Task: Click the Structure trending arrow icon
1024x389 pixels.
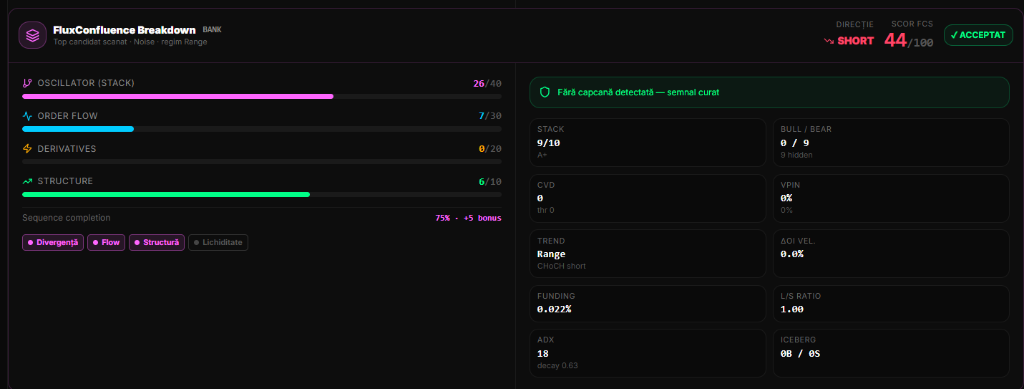Action: click(27, 181)
